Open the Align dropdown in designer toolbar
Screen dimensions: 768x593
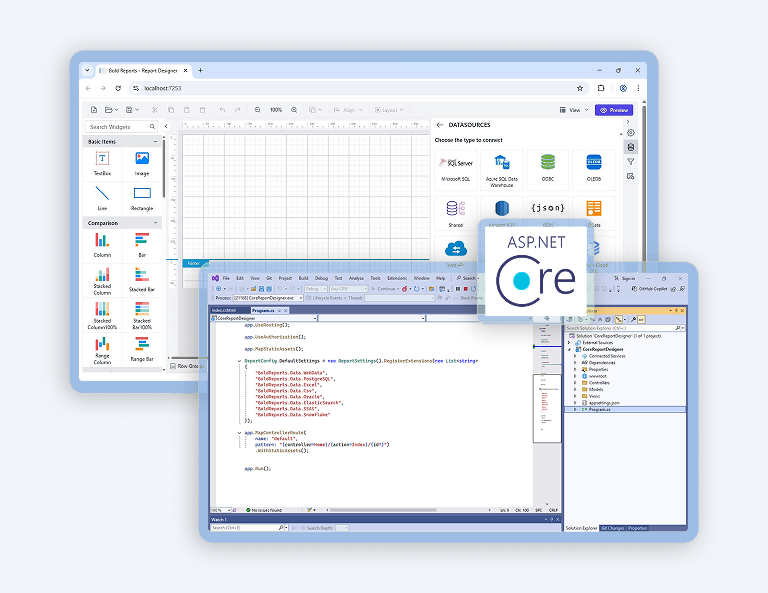348,110
